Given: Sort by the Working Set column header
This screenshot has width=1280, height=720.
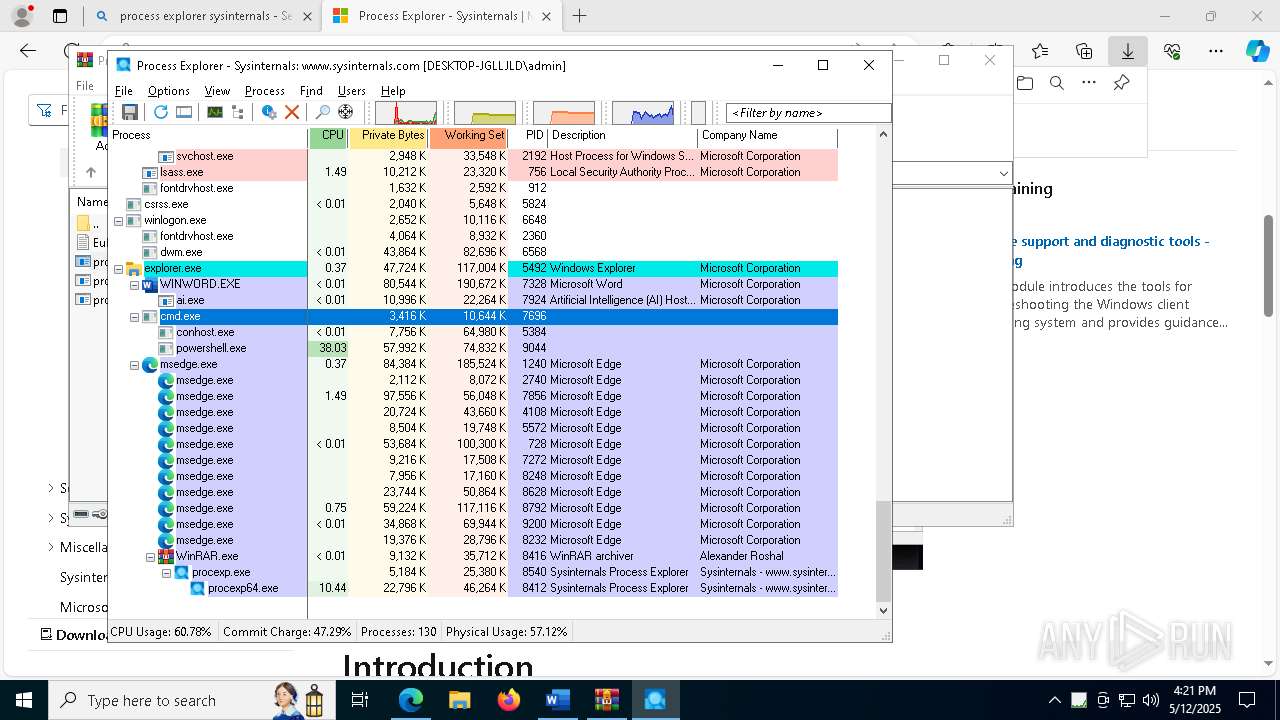Looking at the screenshot, I should pyautogui.click(x=469, y=136).
